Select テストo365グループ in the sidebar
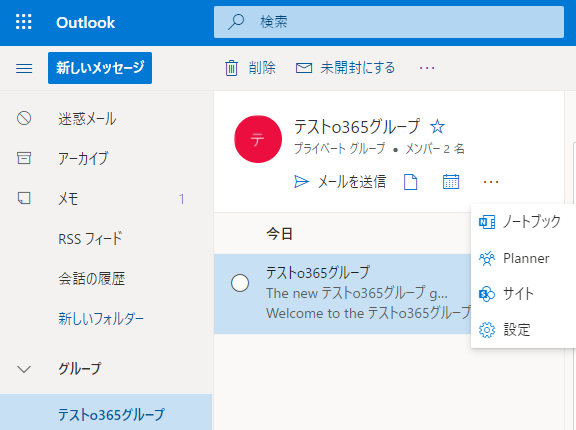Viewport: 576px width, 430px height. [x=106, y=414]
